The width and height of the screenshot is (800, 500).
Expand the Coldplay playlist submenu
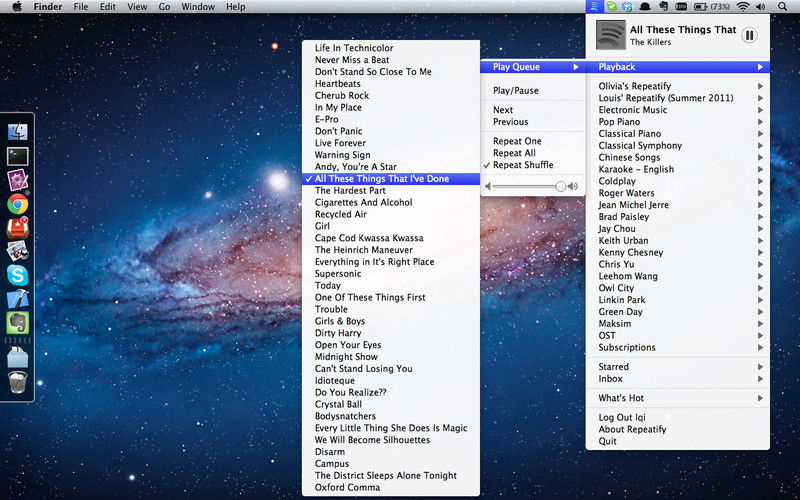coord(678,181)
